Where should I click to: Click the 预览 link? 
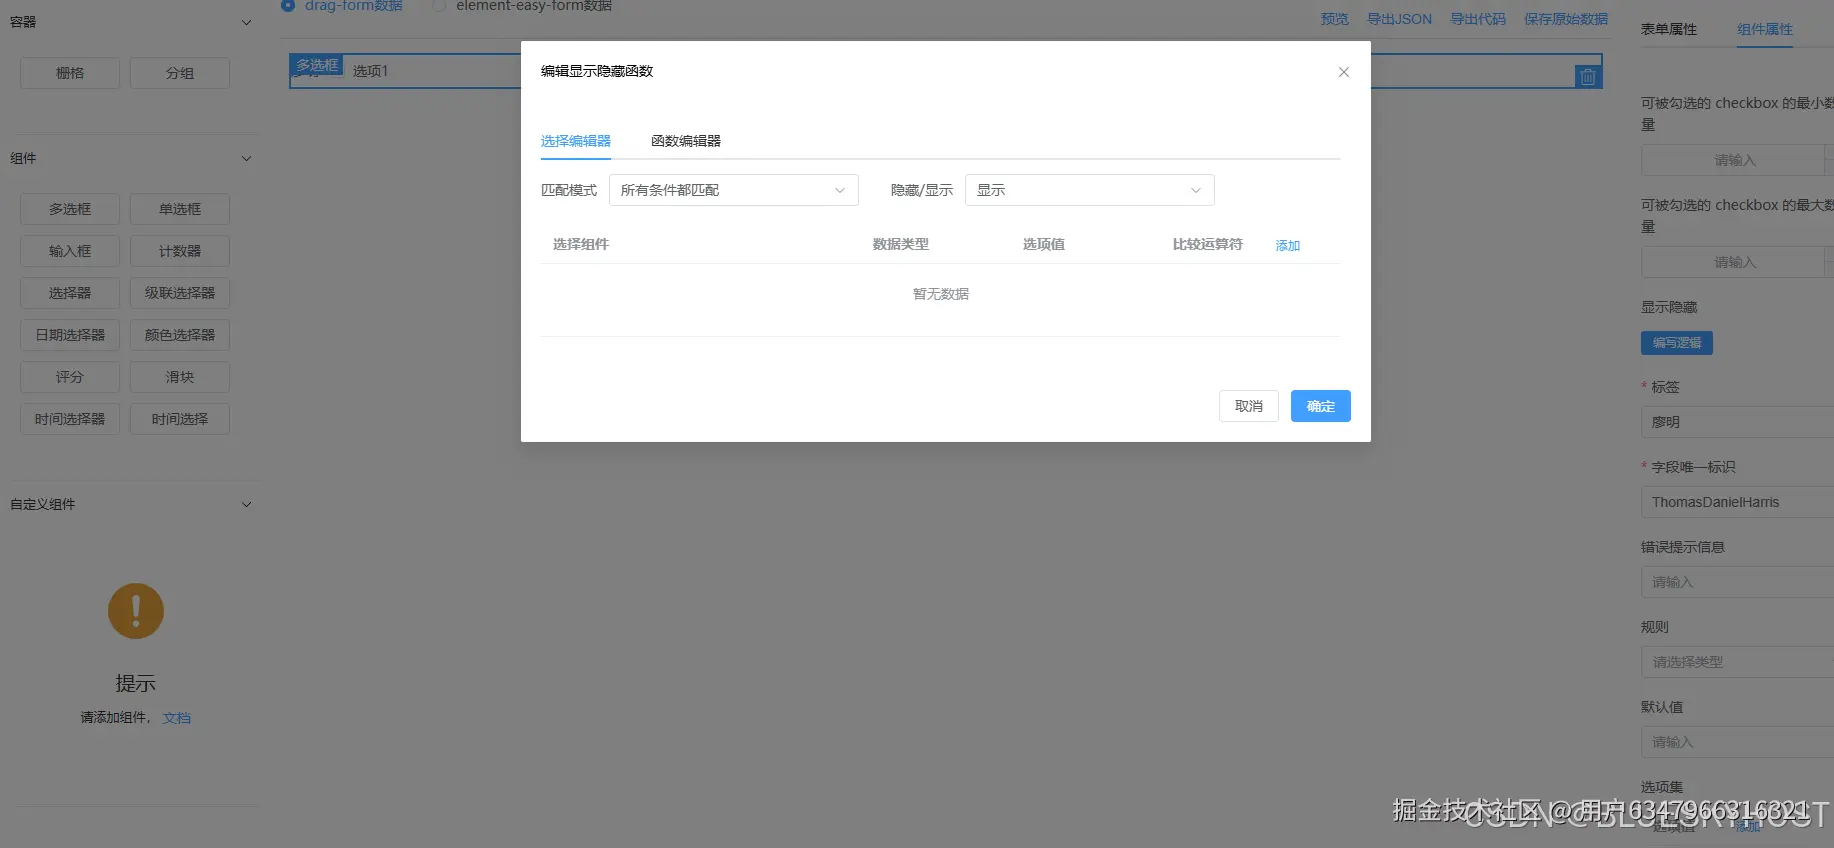click(x=1334, y=19)
